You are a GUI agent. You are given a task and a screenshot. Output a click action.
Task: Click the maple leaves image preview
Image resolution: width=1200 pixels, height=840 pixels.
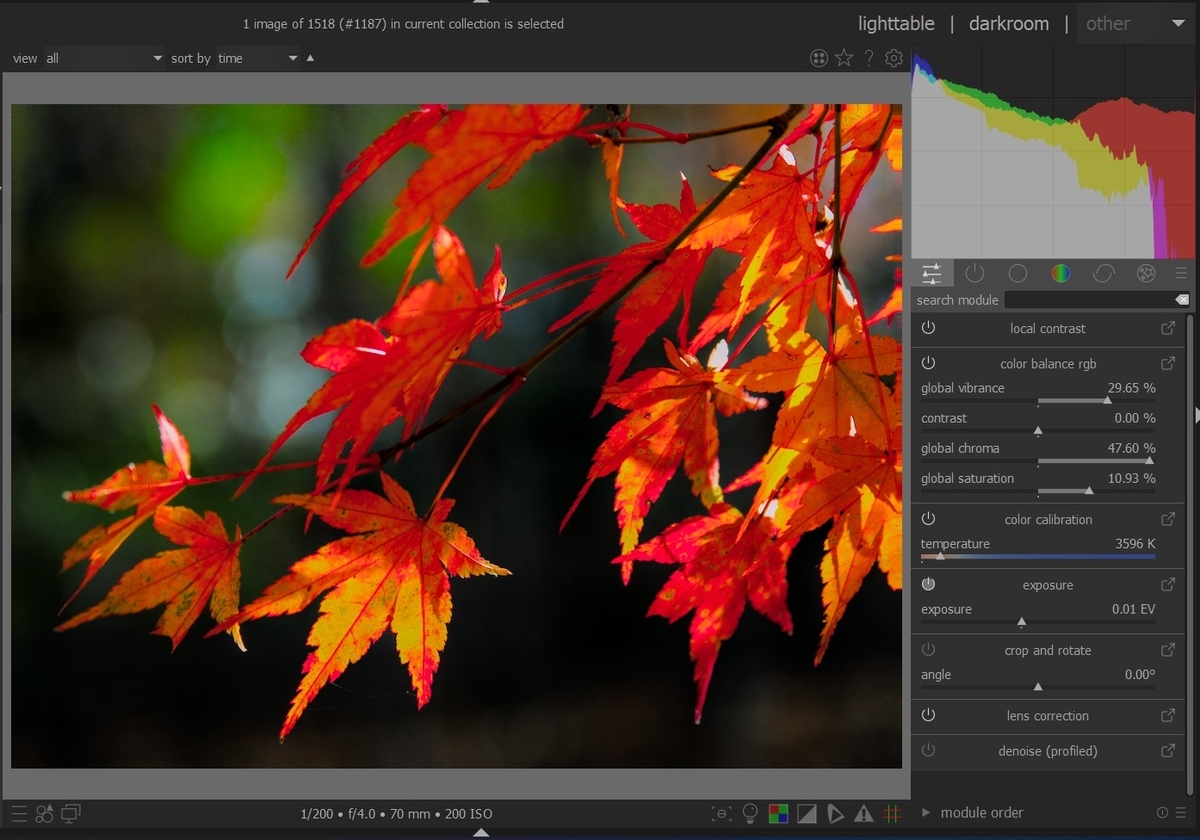pos(456,436)
